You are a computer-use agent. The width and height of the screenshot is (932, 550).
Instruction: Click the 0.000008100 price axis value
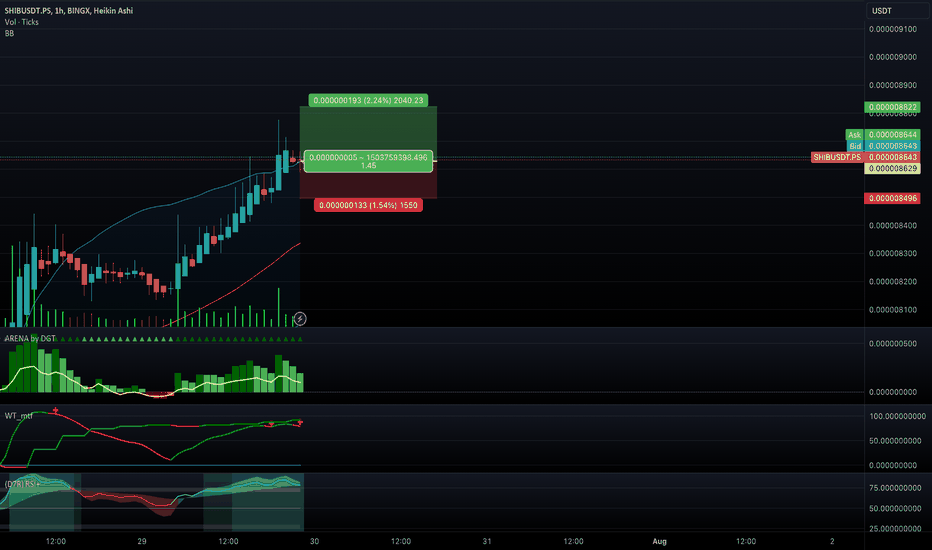click(x=893, y=310)
